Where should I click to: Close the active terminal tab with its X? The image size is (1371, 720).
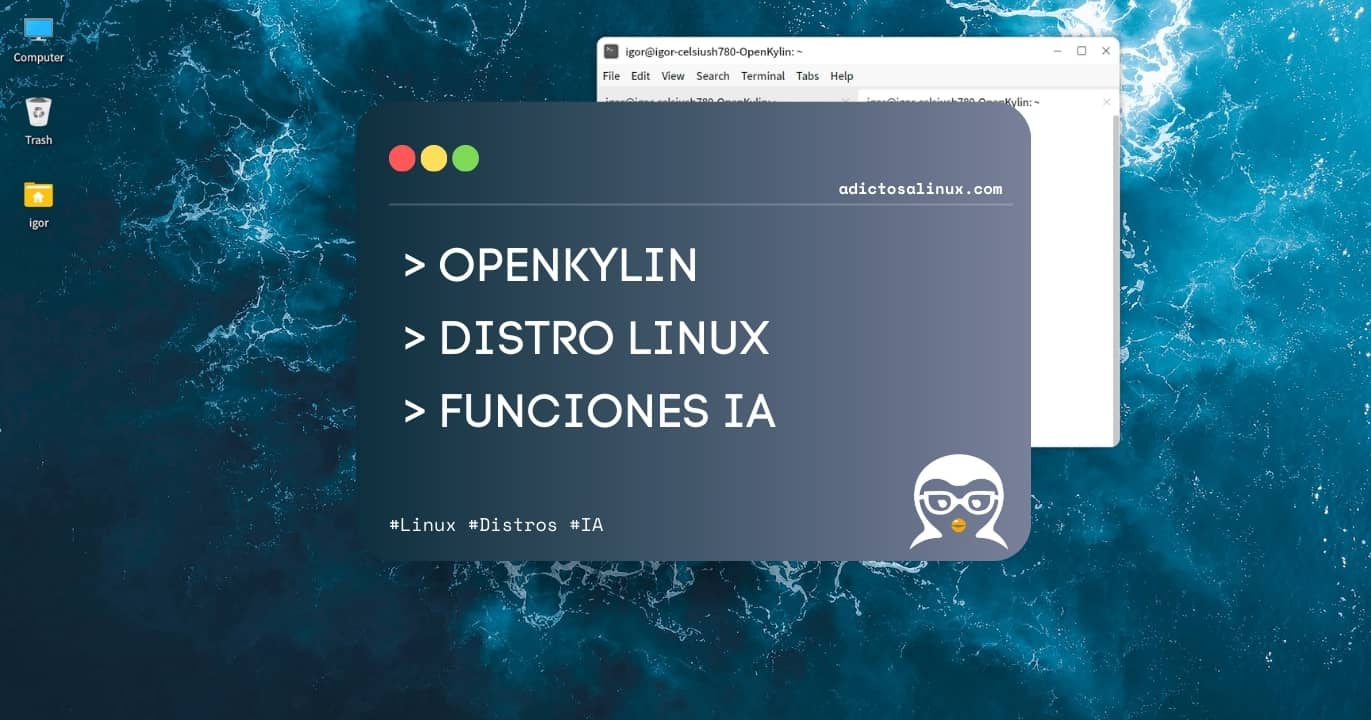pos(1106,101)
